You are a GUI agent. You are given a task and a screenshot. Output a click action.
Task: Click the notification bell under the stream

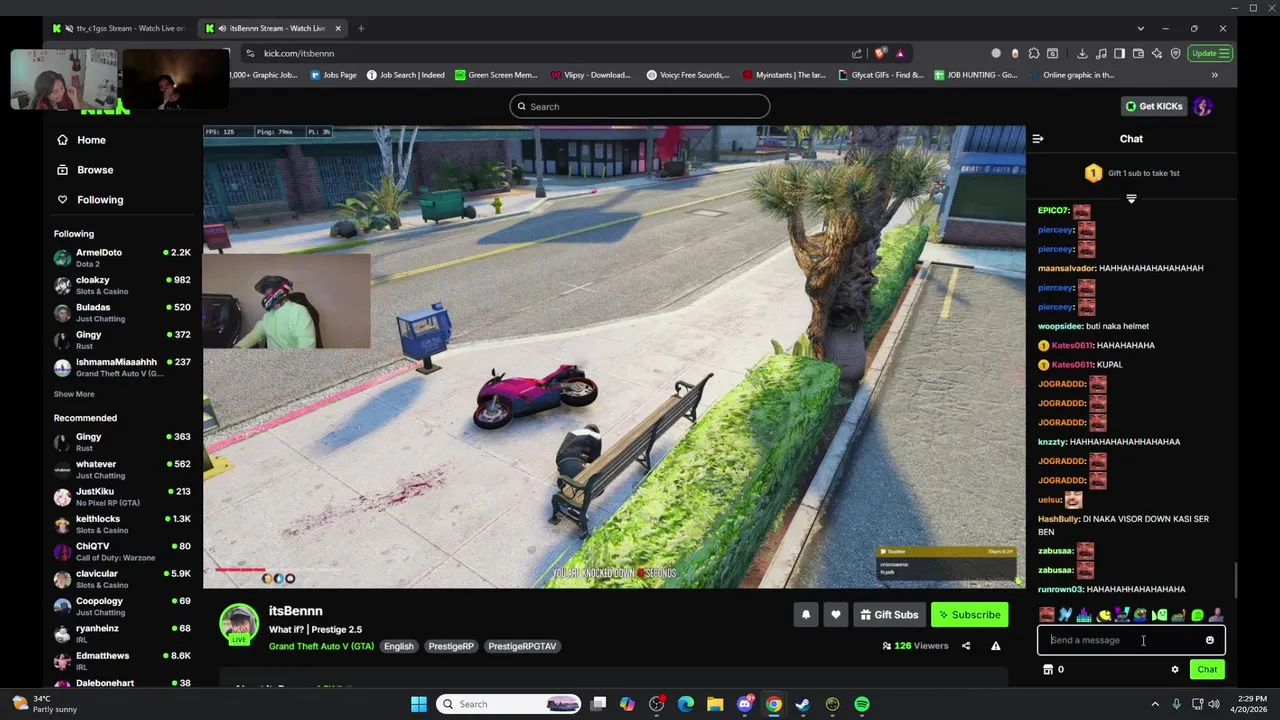click(x=806, y=615)
